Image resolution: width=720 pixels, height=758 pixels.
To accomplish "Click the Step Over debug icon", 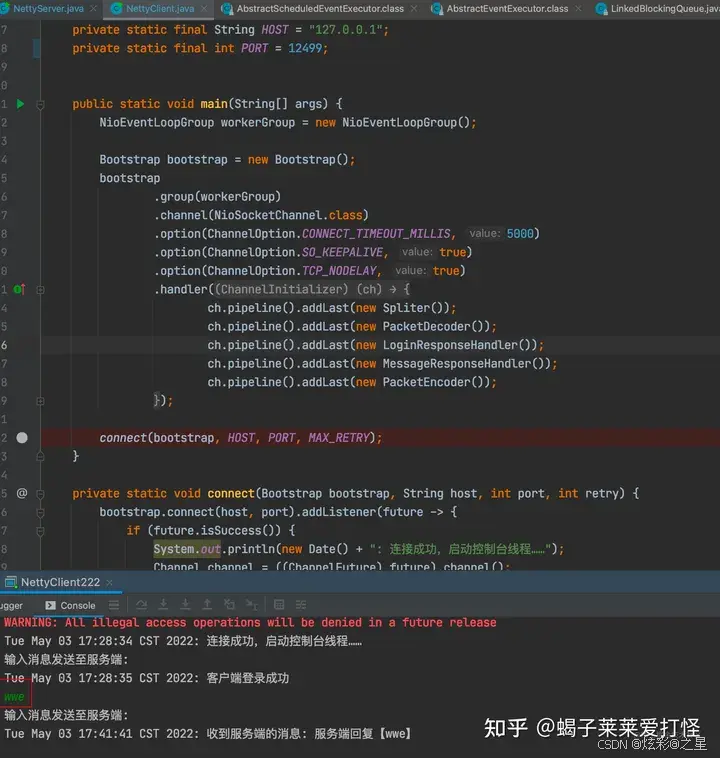I will [x=141, y=605].
